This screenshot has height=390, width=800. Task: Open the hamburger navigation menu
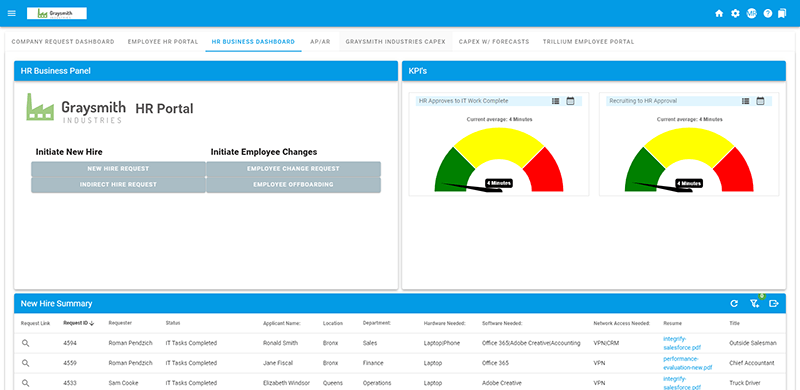tap(12, 13)
